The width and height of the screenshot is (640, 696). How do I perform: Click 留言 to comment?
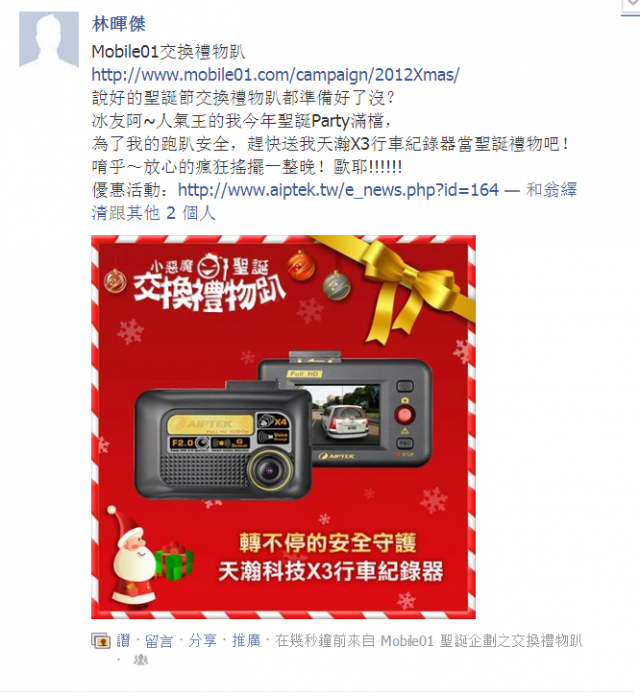(158, 641)
